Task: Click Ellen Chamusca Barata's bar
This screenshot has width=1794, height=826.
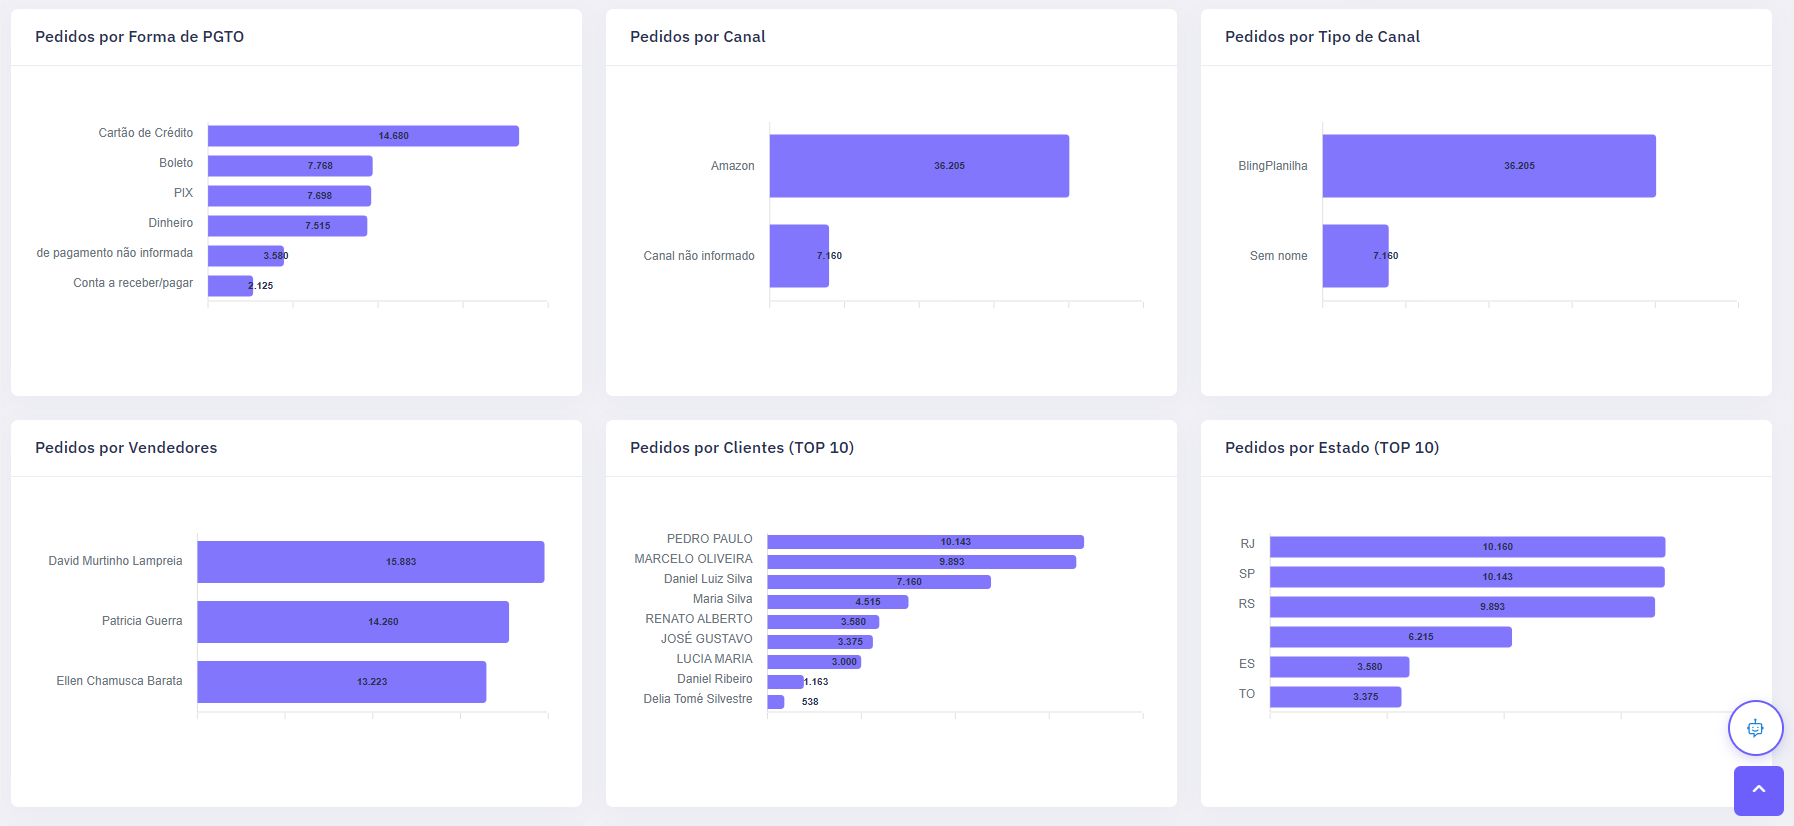Action: coord(341,682)
